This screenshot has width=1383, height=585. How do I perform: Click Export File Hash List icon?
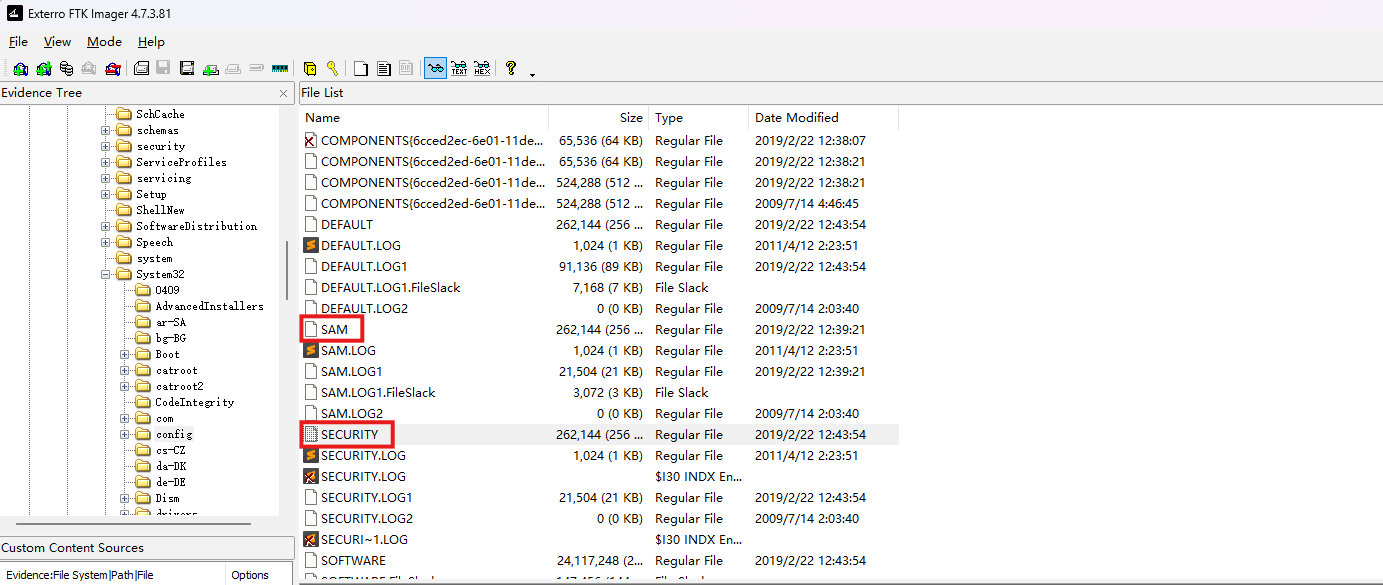tap(383, 69)
